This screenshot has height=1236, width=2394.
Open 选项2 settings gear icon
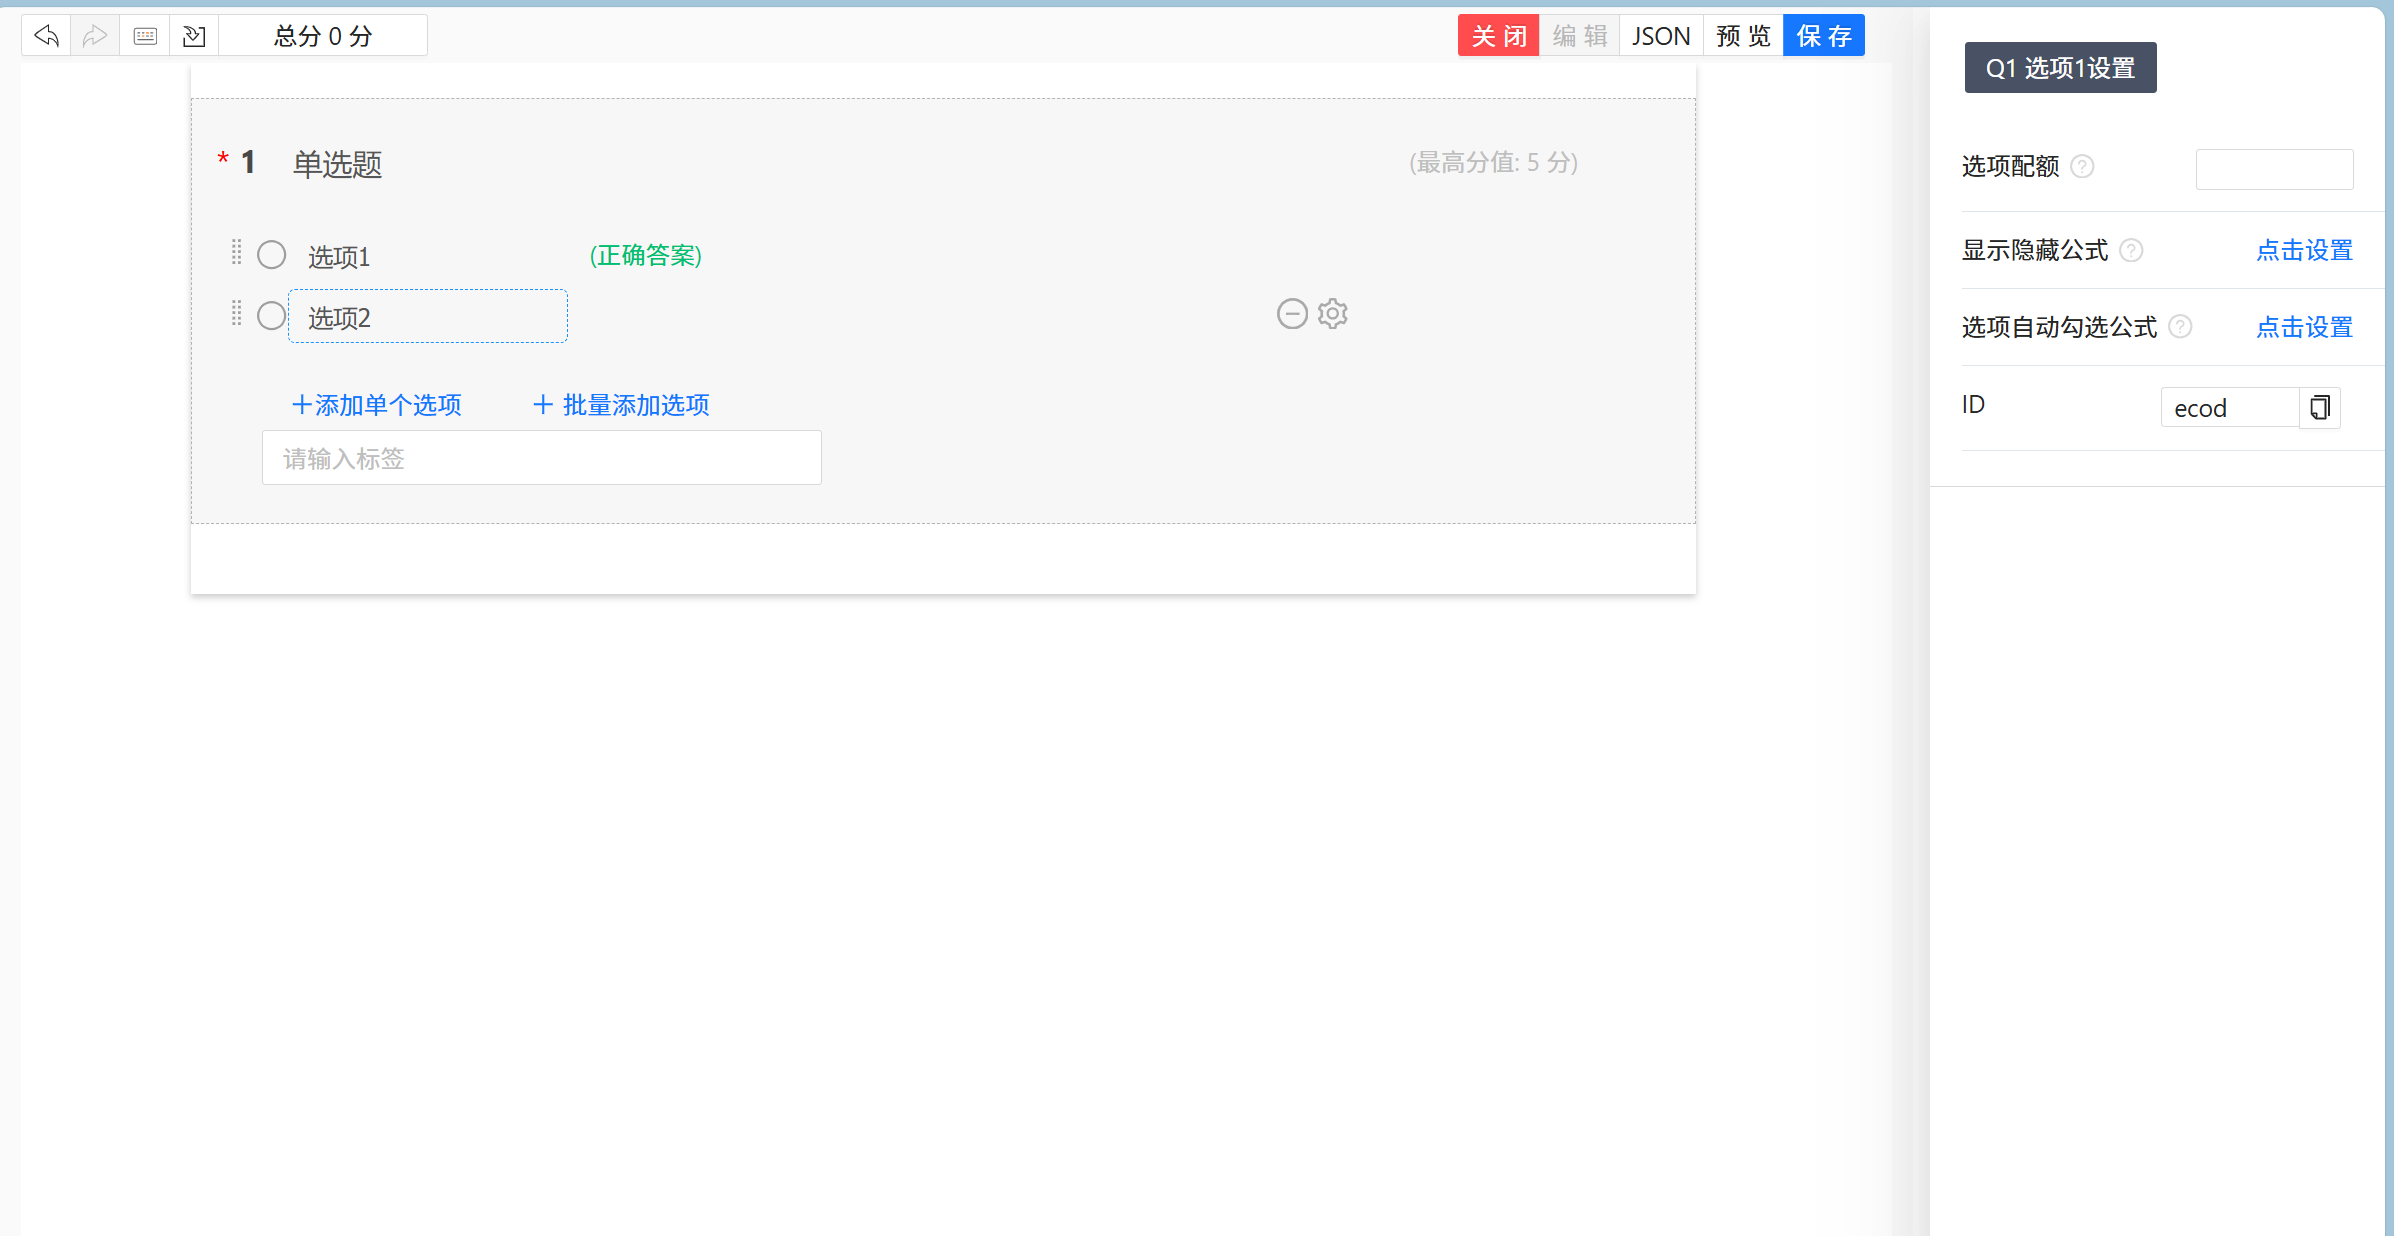[1333, 314]
